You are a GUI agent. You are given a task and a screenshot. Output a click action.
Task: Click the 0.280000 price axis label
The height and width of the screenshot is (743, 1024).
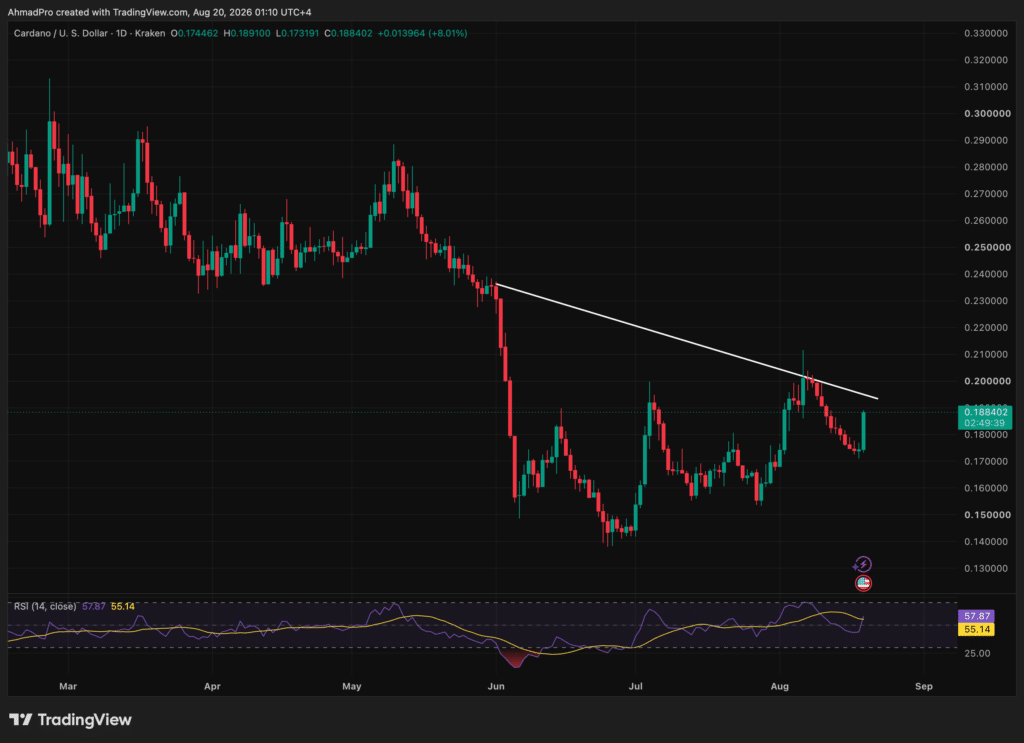tap(985, 167)
